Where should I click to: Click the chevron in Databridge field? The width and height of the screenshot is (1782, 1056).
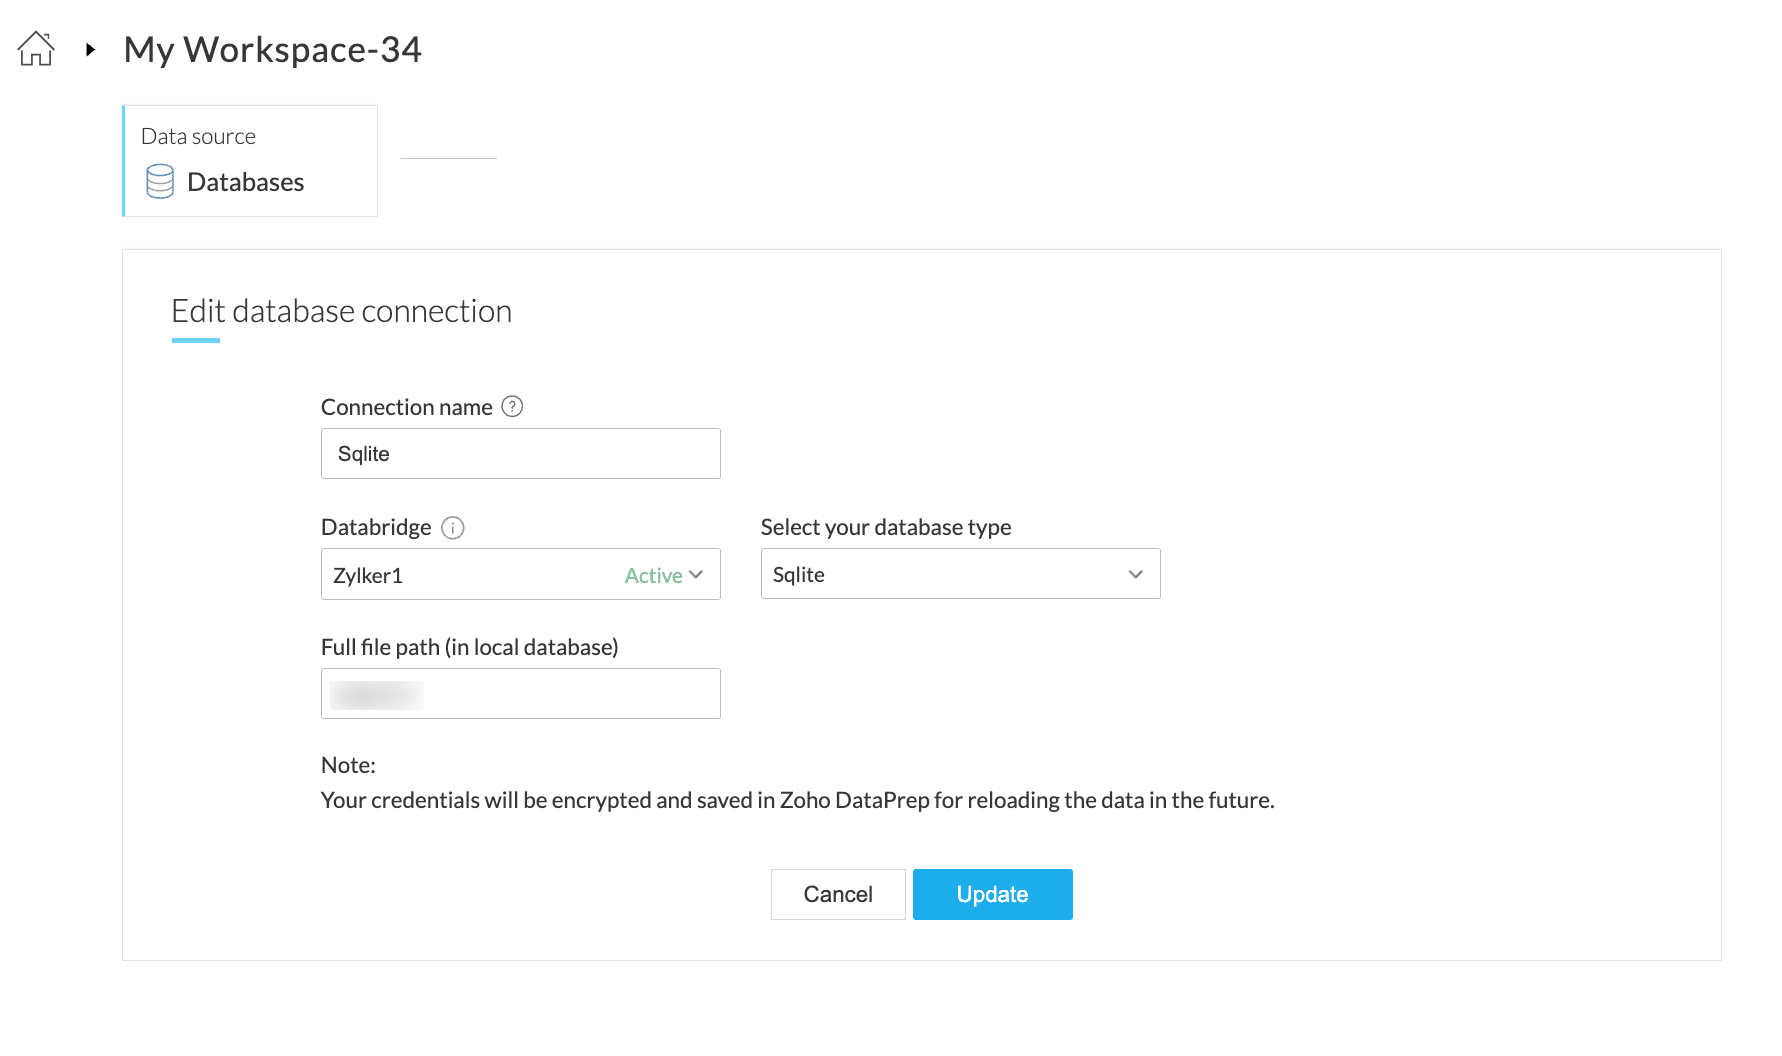(x=697, y=575)
